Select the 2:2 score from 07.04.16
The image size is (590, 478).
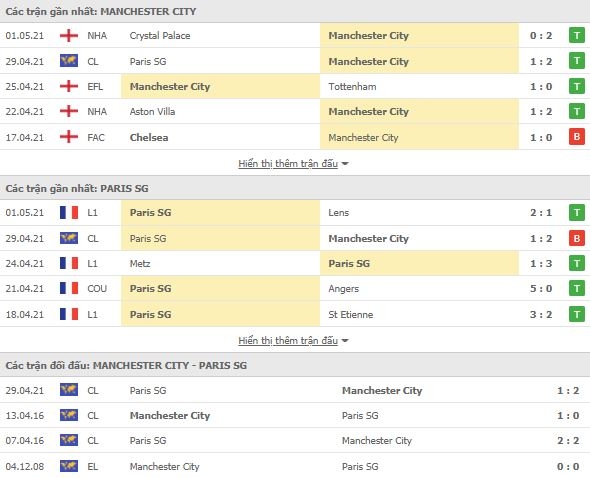point(568,440)
